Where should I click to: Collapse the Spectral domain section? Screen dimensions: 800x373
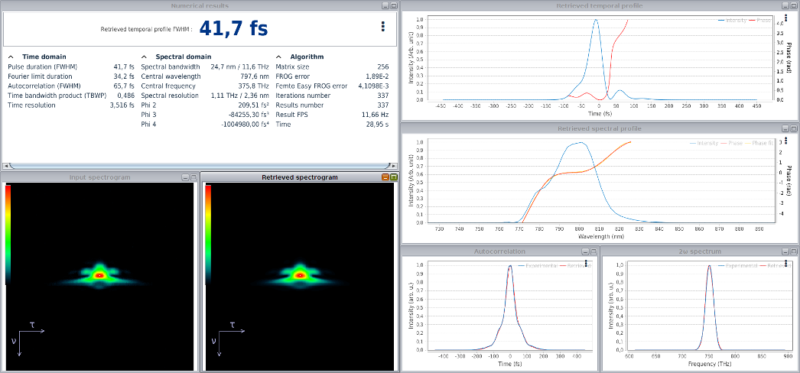point(144,57)
